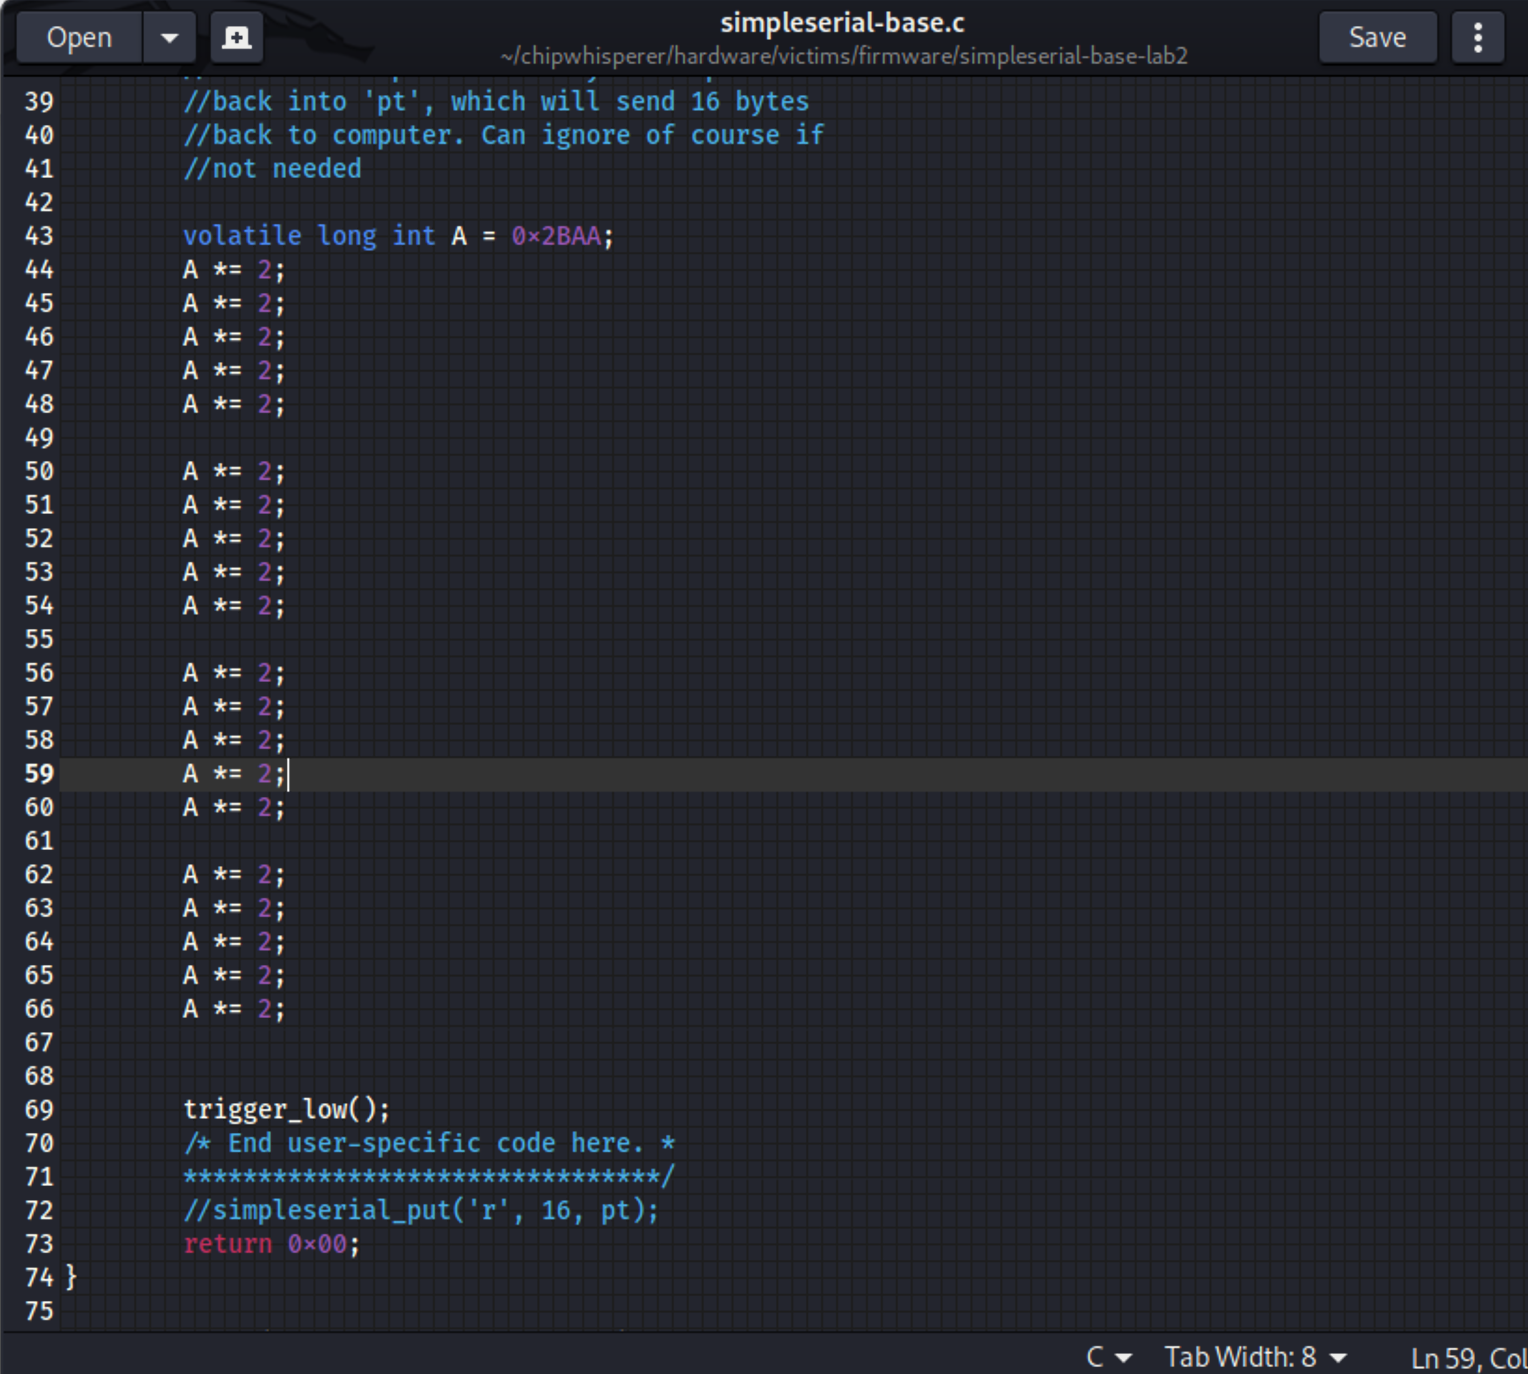Screen dimensions: 1528x1374
Task: Expand the recent files dropdown arrow beside Open
Action: coord(170,38)
